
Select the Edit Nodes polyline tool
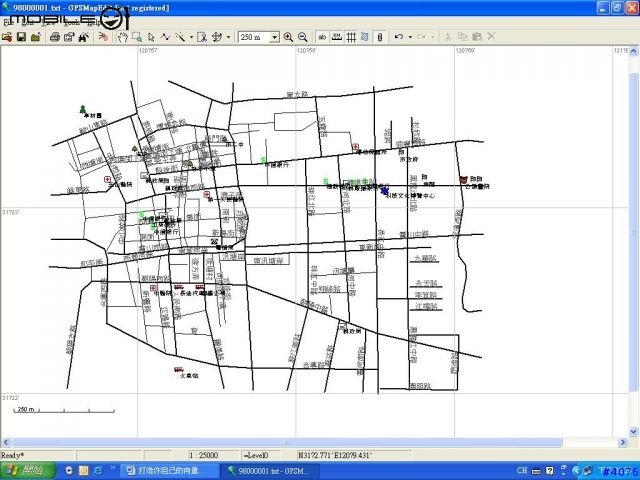point(165,37)
